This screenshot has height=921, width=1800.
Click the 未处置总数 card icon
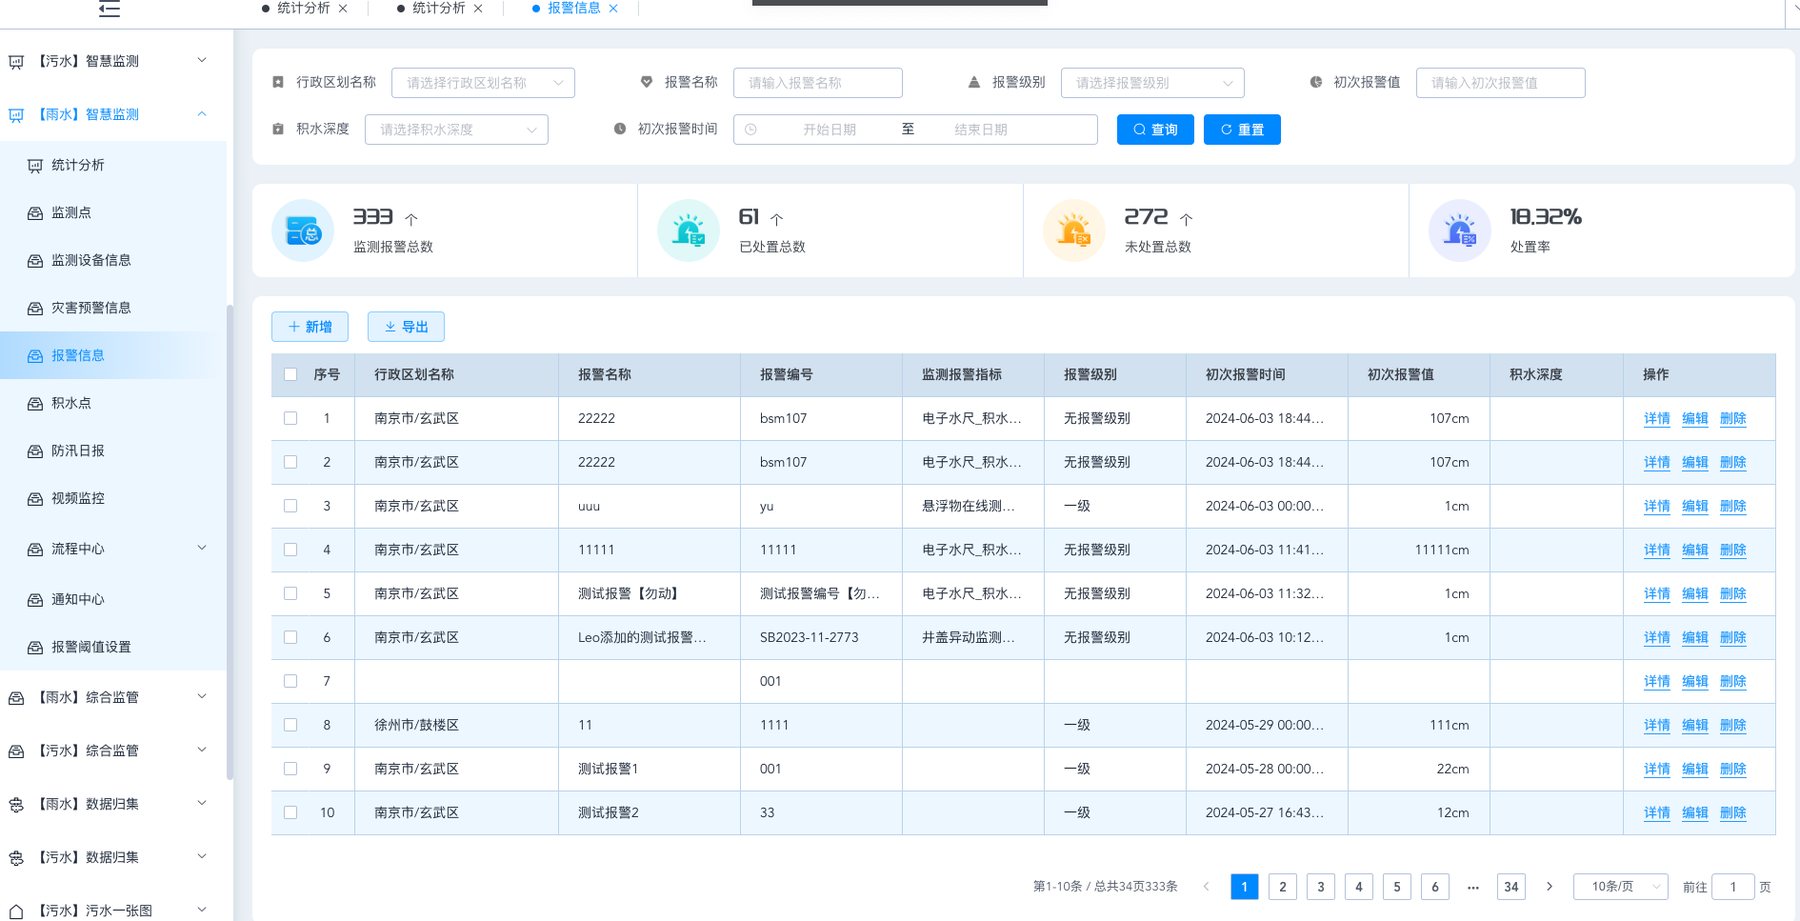point(1074,231)
